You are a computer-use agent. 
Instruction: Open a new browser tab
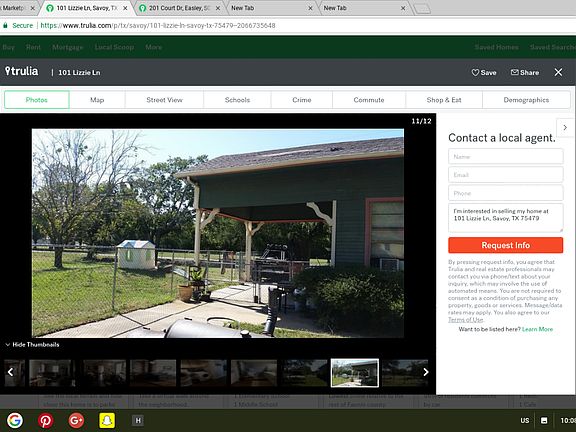[x=422, y=8]
